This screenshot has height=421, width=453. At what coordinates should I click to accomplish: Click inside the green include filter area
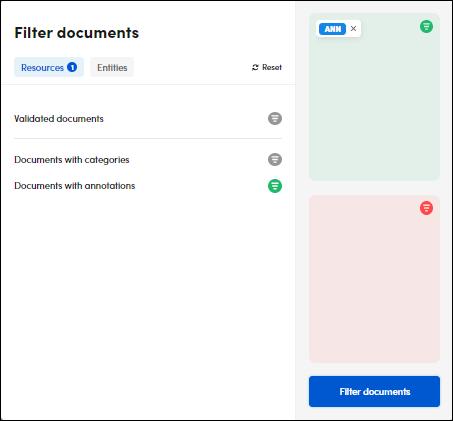[374, 107]
